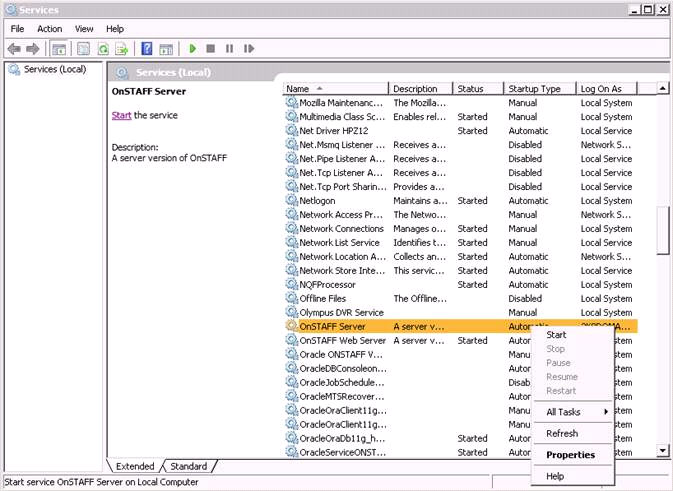The image size is (673, 491).
Task: Click the gear icon beside OracleMTSRecover
Action: [x=292, y=396]
